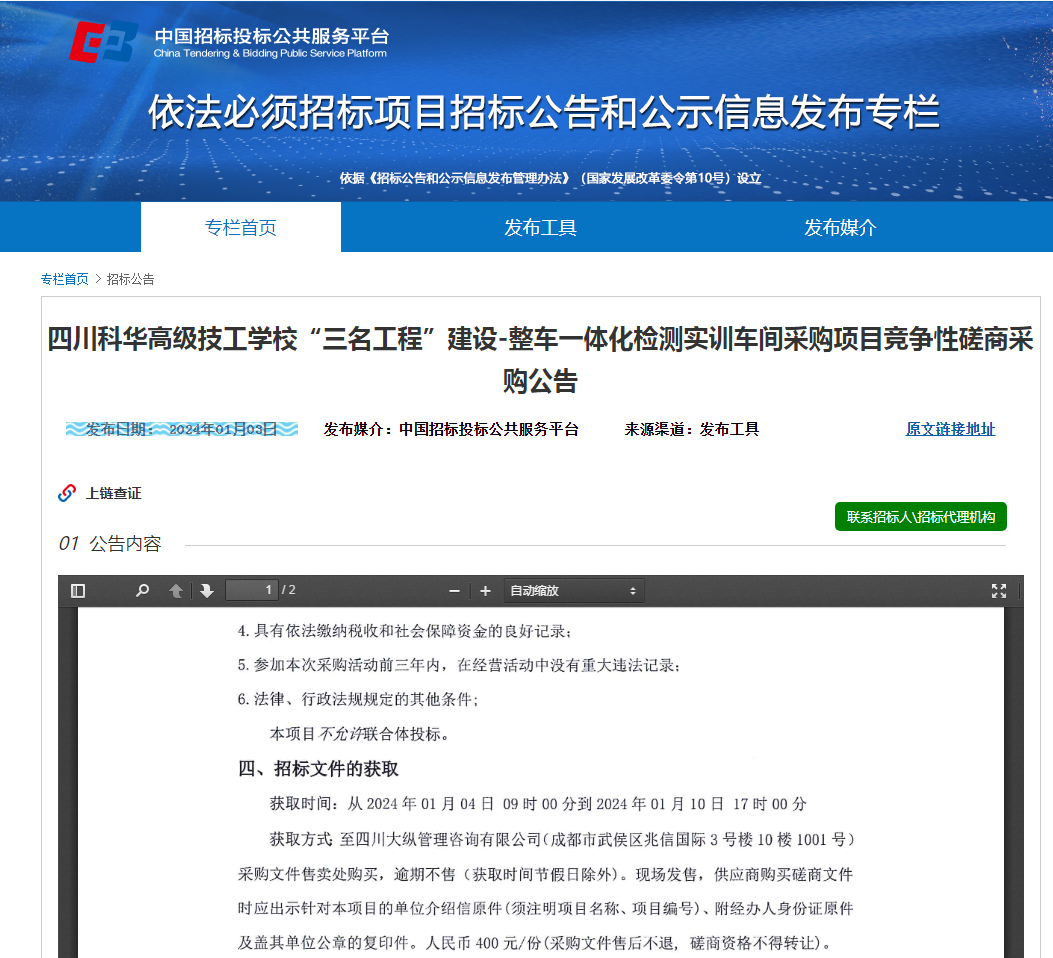This screenshot has width=1053, height=958.
Task: Select the 专栏首页 navigation tab
Action: click(x=241, y=228)
